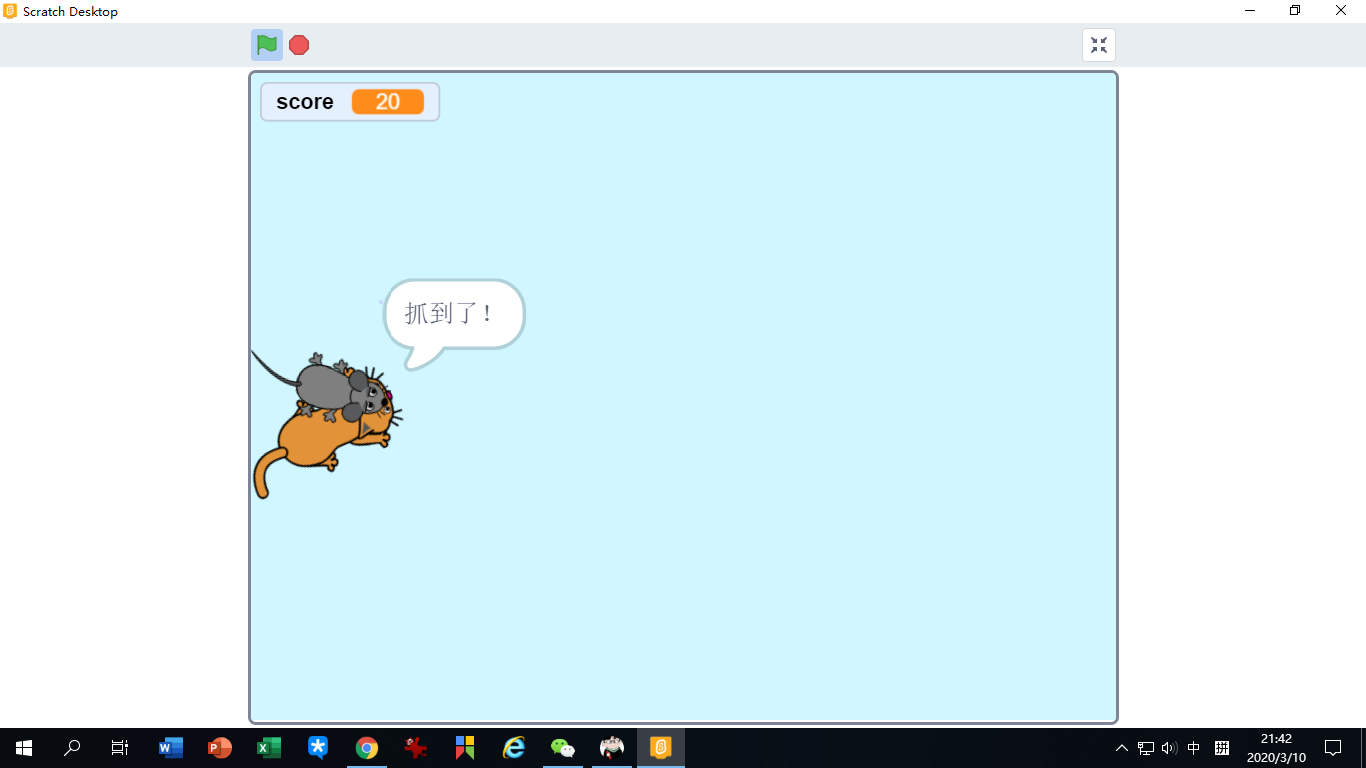Click the 拼 Pinyin IME mode icon
The image size is (1366, 768).
click(x=1222, y=748)
